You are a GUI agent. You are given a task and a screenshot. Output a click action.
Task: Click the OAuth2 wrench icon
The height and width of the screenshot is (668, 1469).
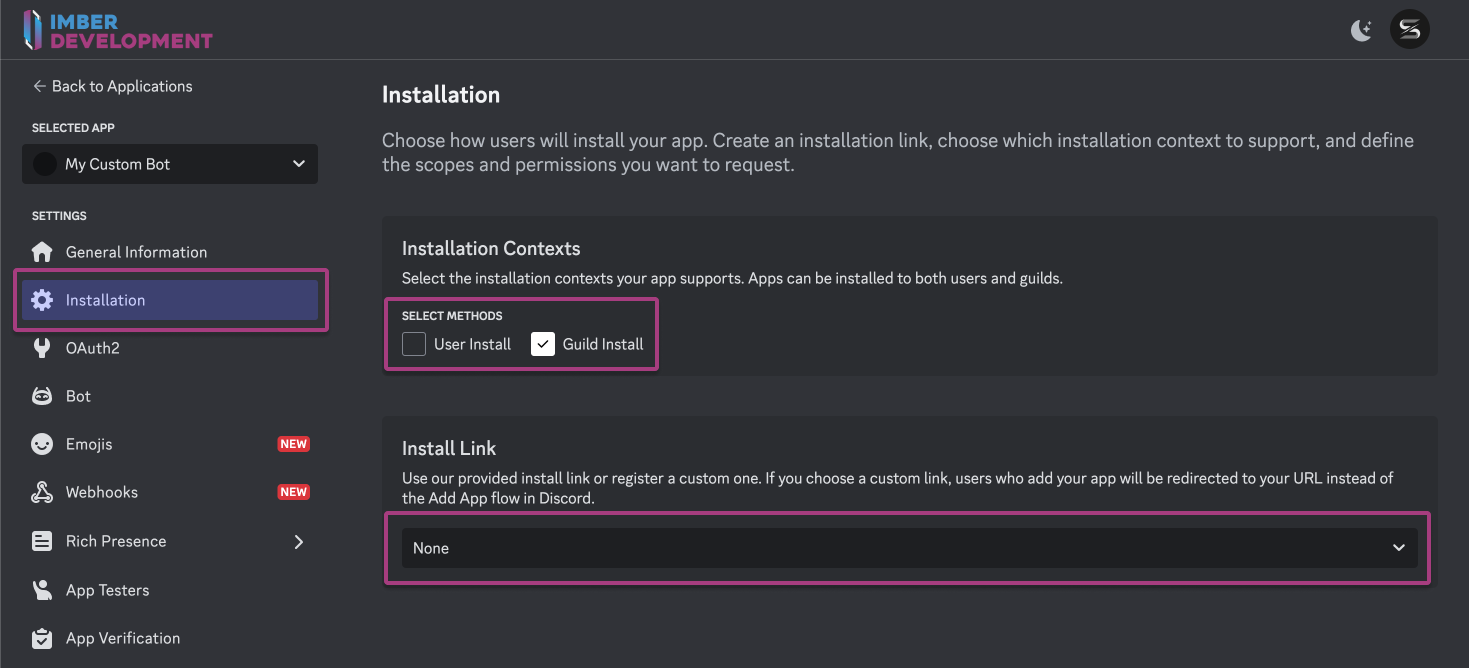42,348
